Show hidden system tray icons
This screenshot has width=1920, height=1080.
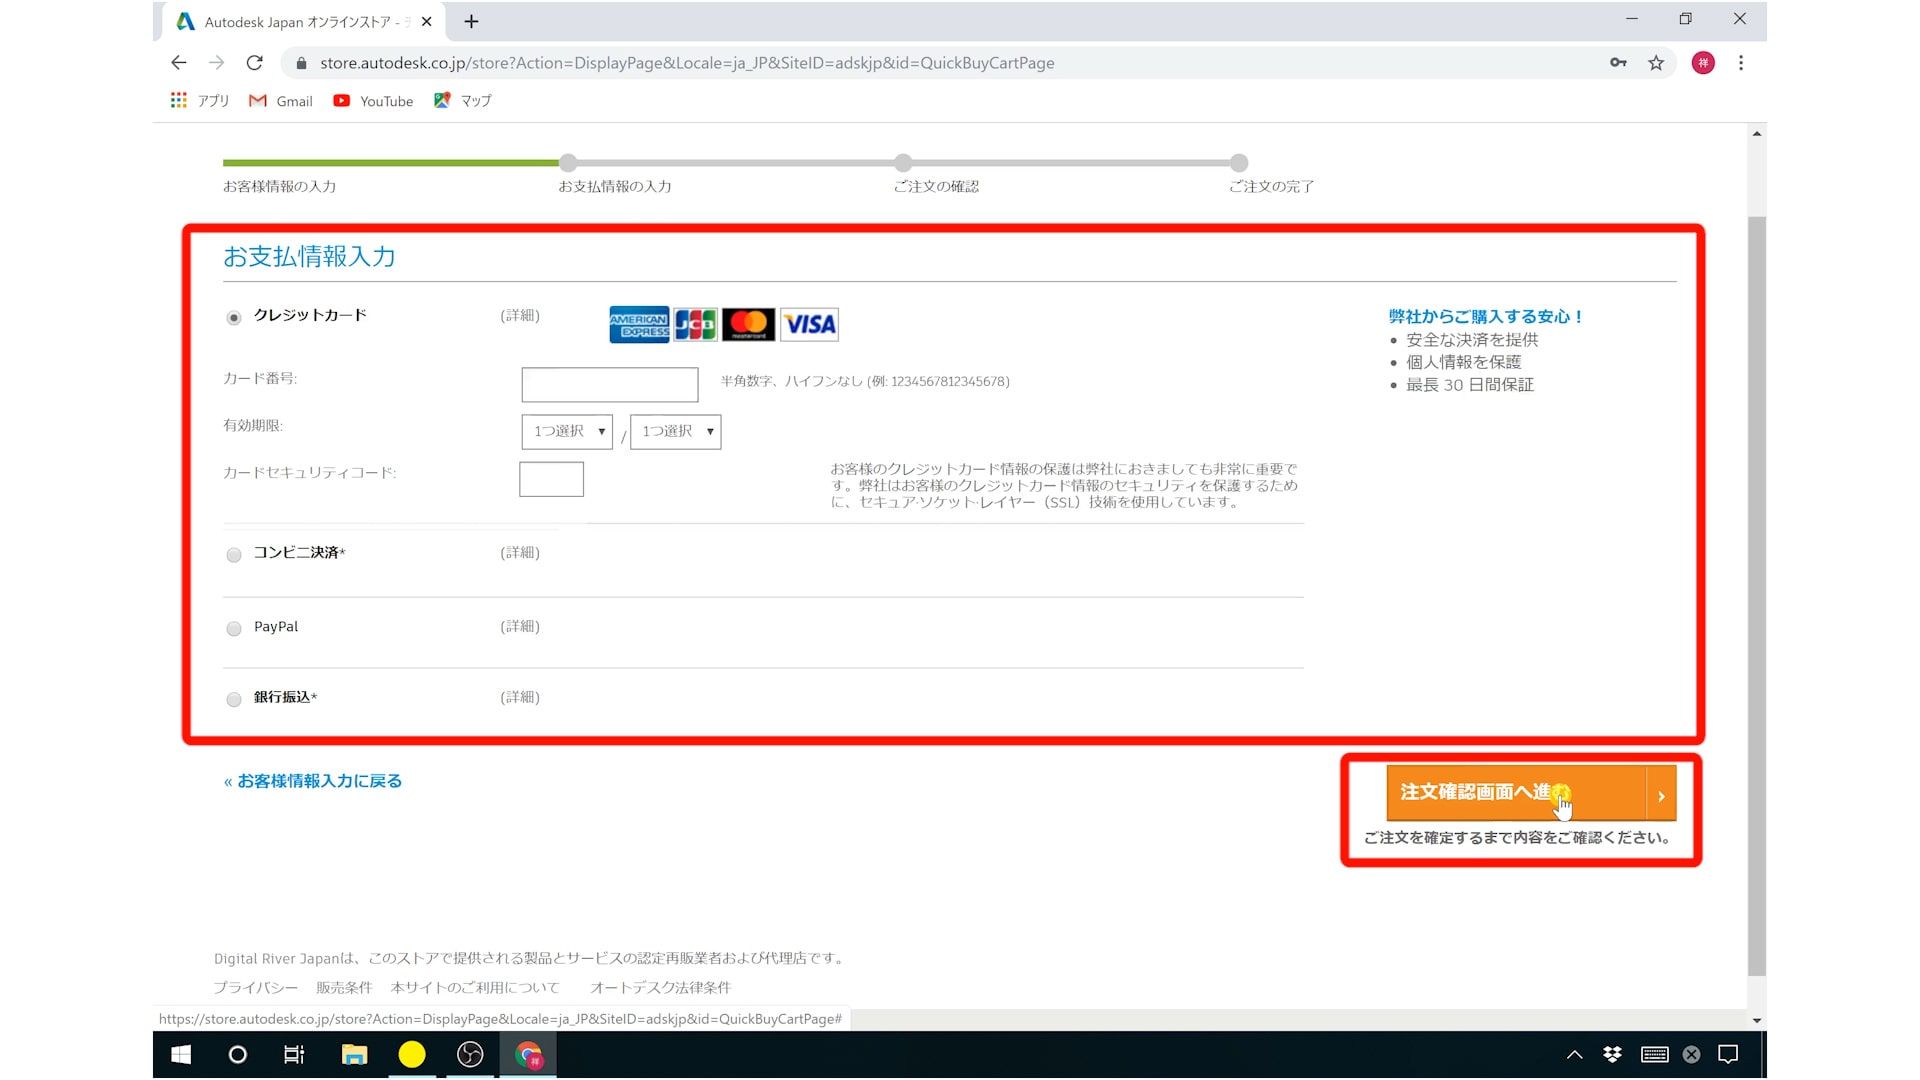coord(1574,1054)
